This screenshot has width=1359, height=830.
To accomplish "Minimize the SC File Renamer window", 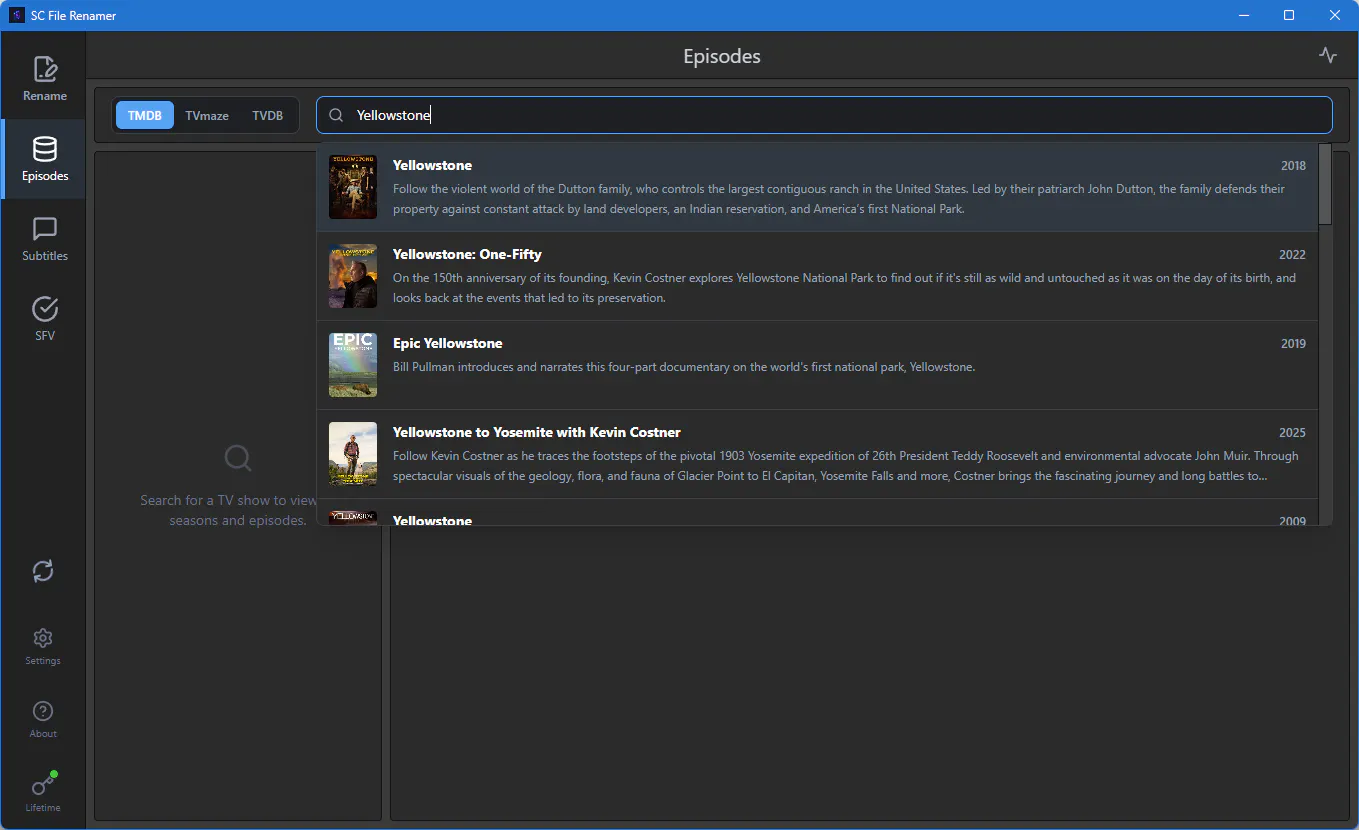I will pyautogui.click(x=1244, y=15).
